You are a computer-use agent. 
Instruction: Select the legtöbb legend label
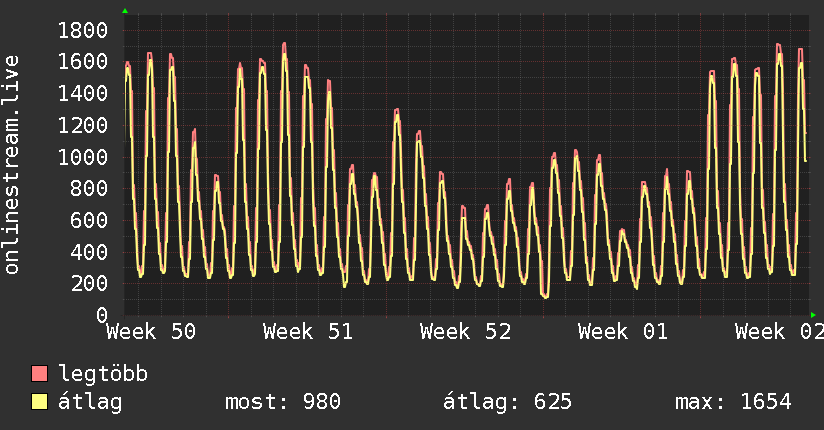103,374
